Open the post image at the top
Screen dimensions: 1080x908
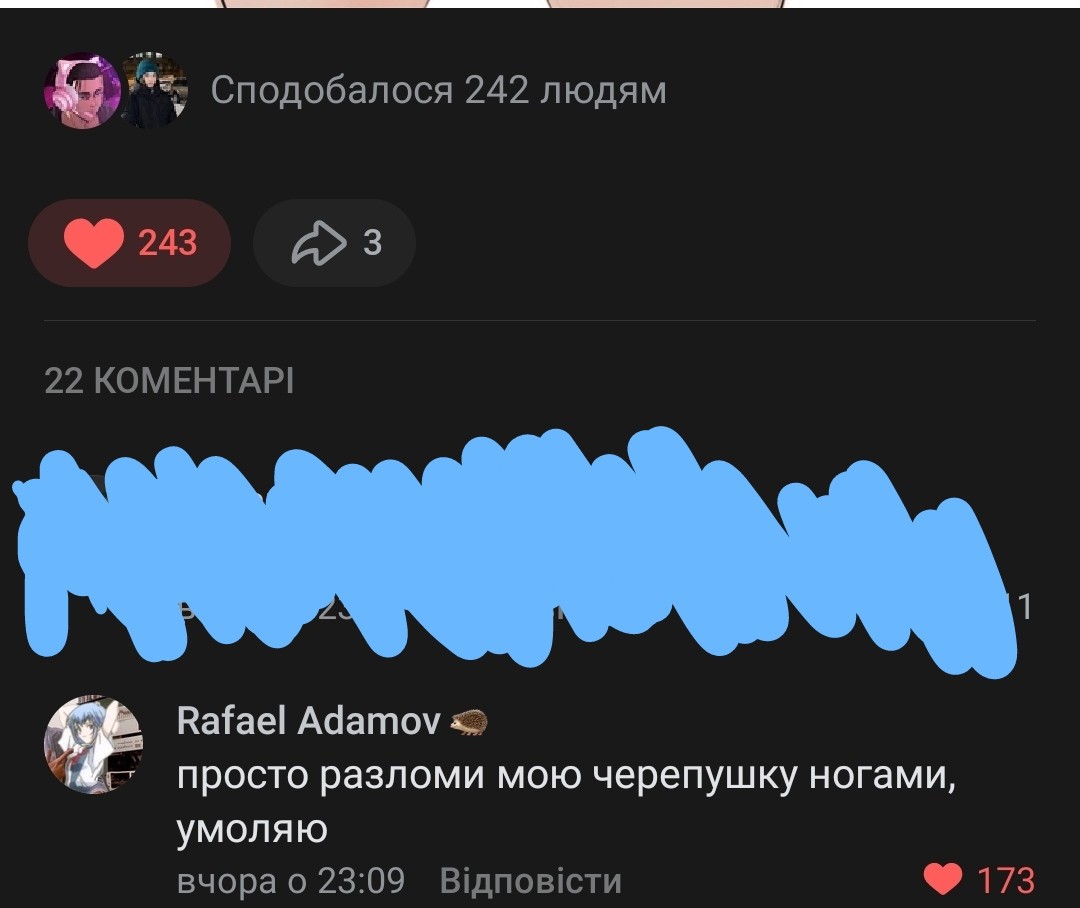click(540, 3)
